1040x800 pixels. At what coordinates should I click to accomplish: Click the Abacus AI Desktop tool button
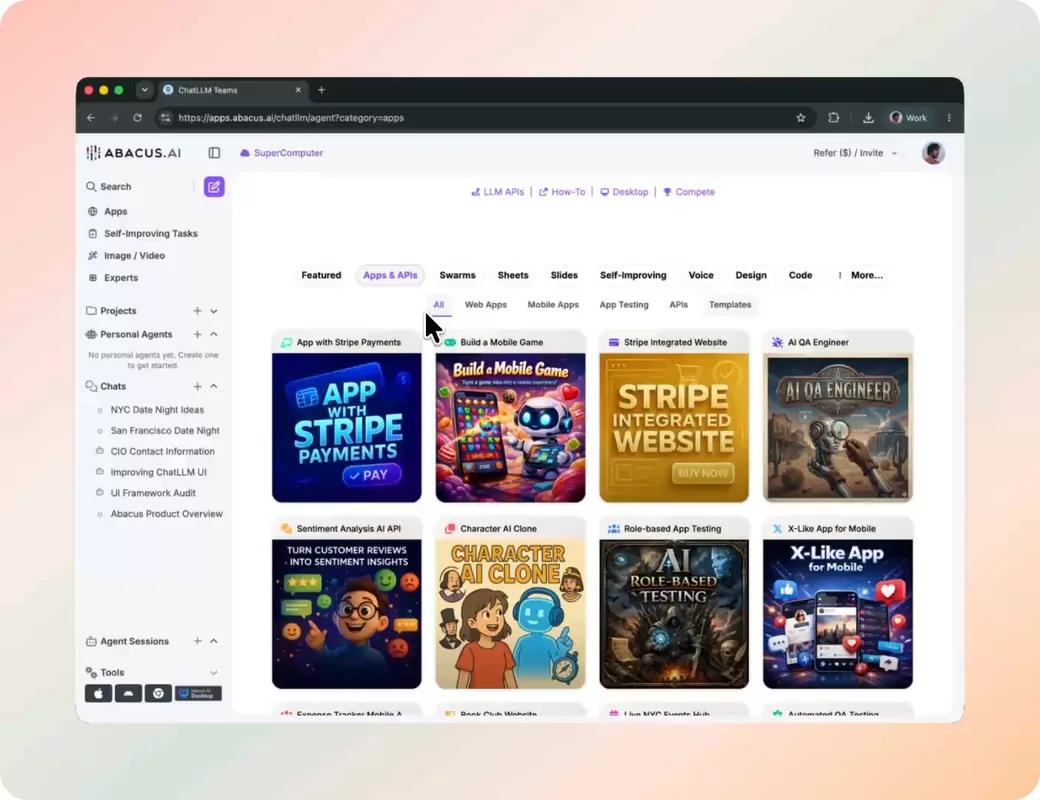198,694
